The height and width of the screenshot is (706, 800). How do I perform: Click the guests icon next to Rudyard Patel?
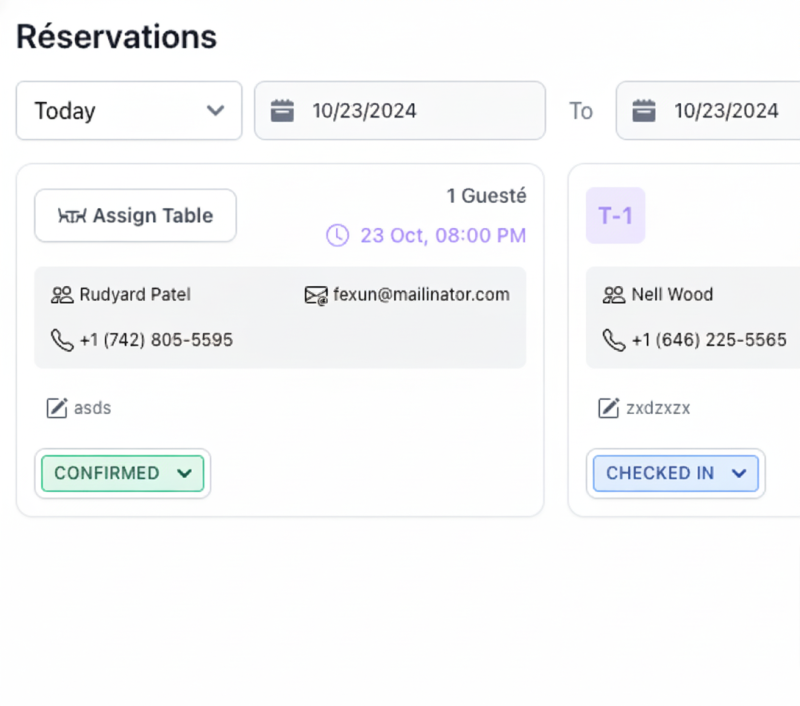[60, 294]
